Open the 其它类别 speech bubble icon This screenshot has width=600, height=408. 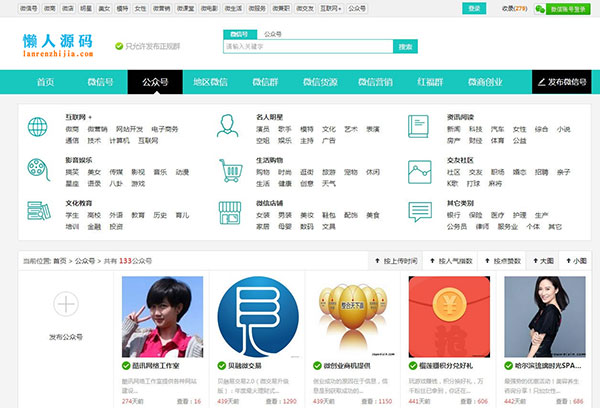[420, 212]
